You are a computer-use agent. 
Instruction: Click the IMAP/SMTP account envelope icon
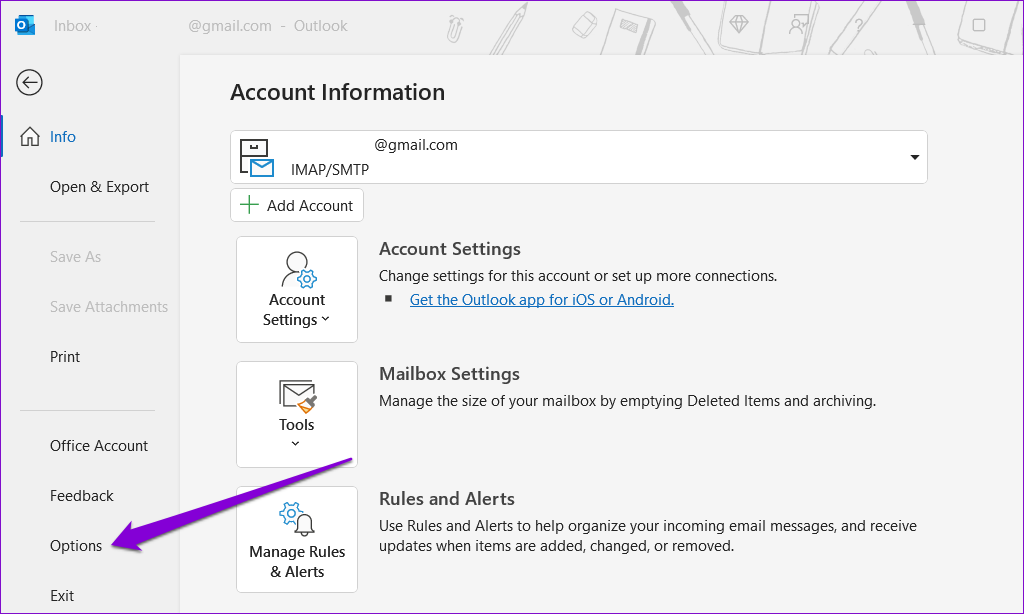(258, 156)
